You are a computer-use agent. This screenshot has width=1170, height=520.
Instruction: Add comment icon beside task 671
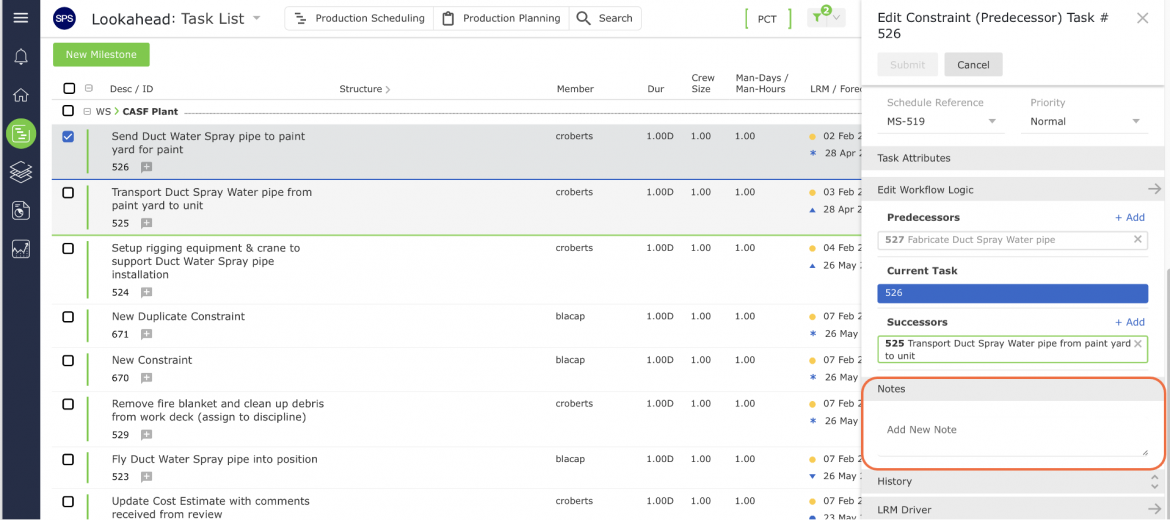[x=147, y=334]
